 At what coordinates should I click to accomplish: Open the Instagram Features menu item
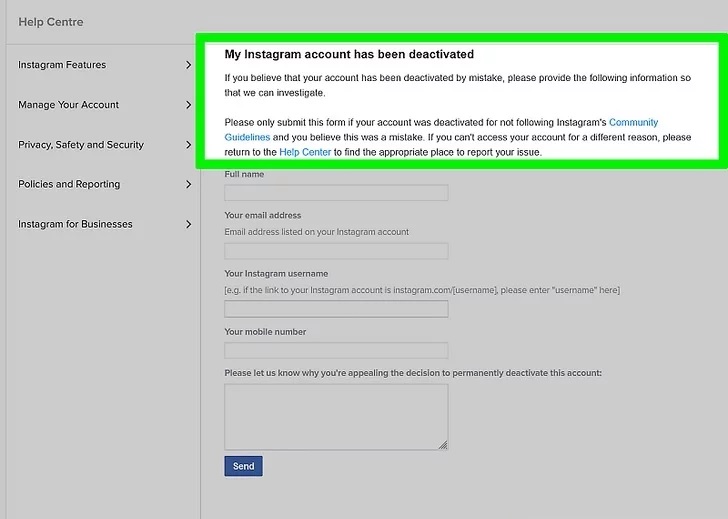(x=62, y=65)
